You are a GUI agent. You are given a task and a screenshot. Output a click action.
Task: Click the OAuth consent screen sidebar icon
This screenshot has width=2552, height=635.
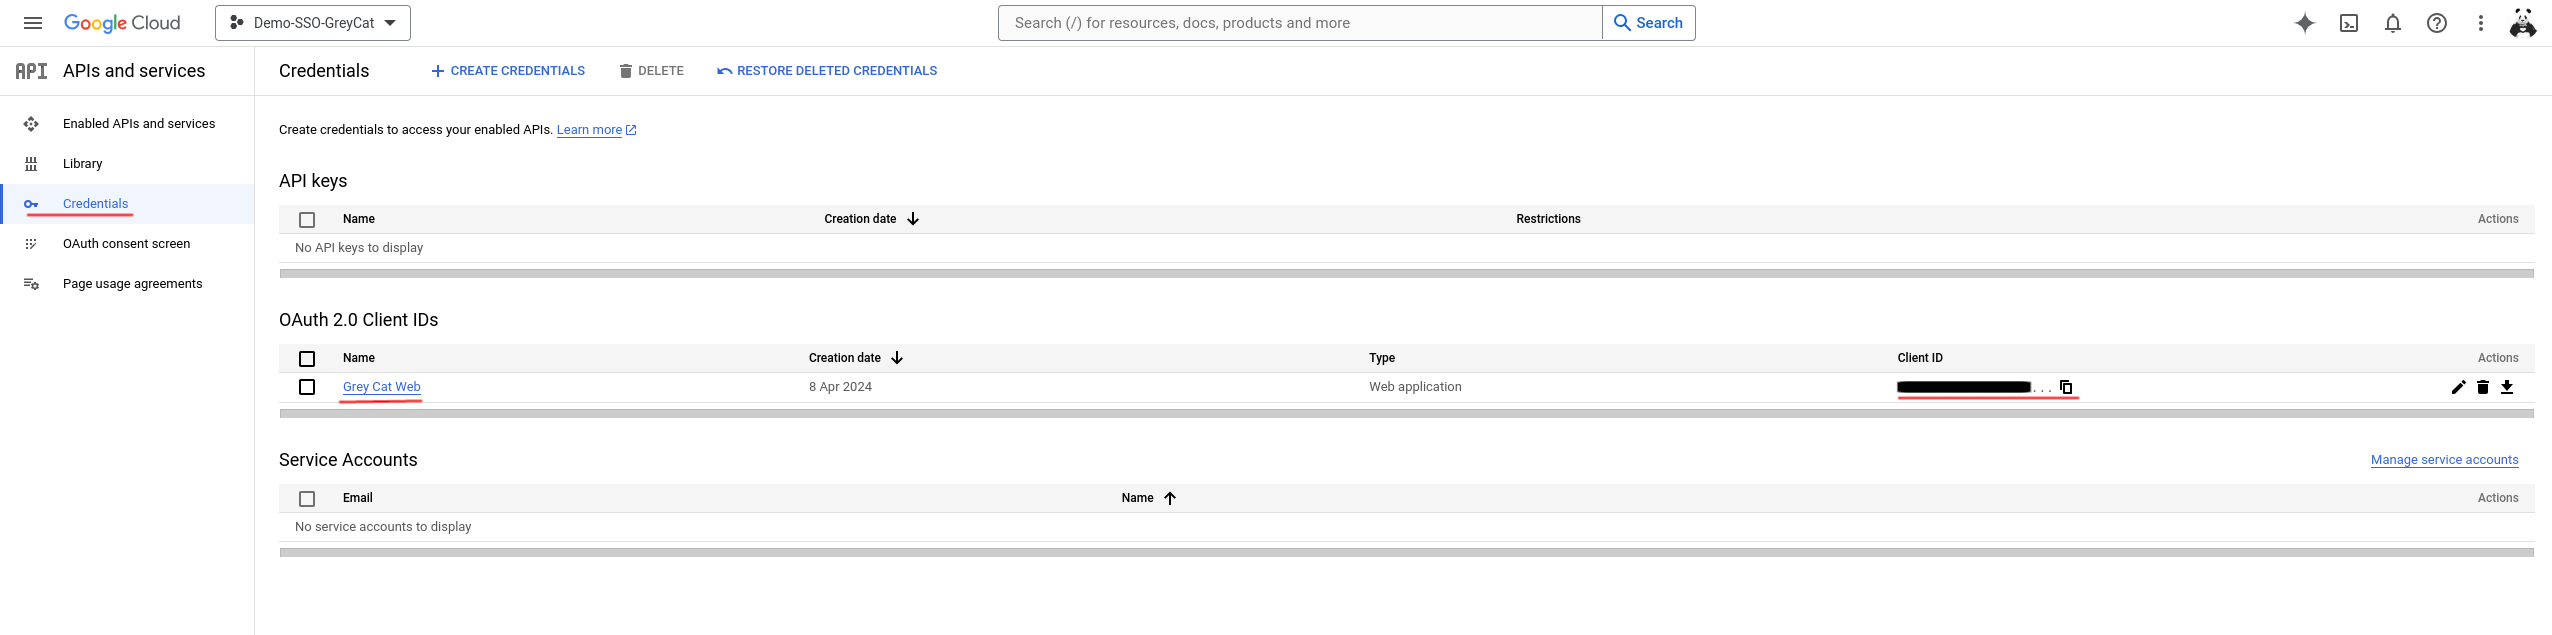(x=31, y=244)
